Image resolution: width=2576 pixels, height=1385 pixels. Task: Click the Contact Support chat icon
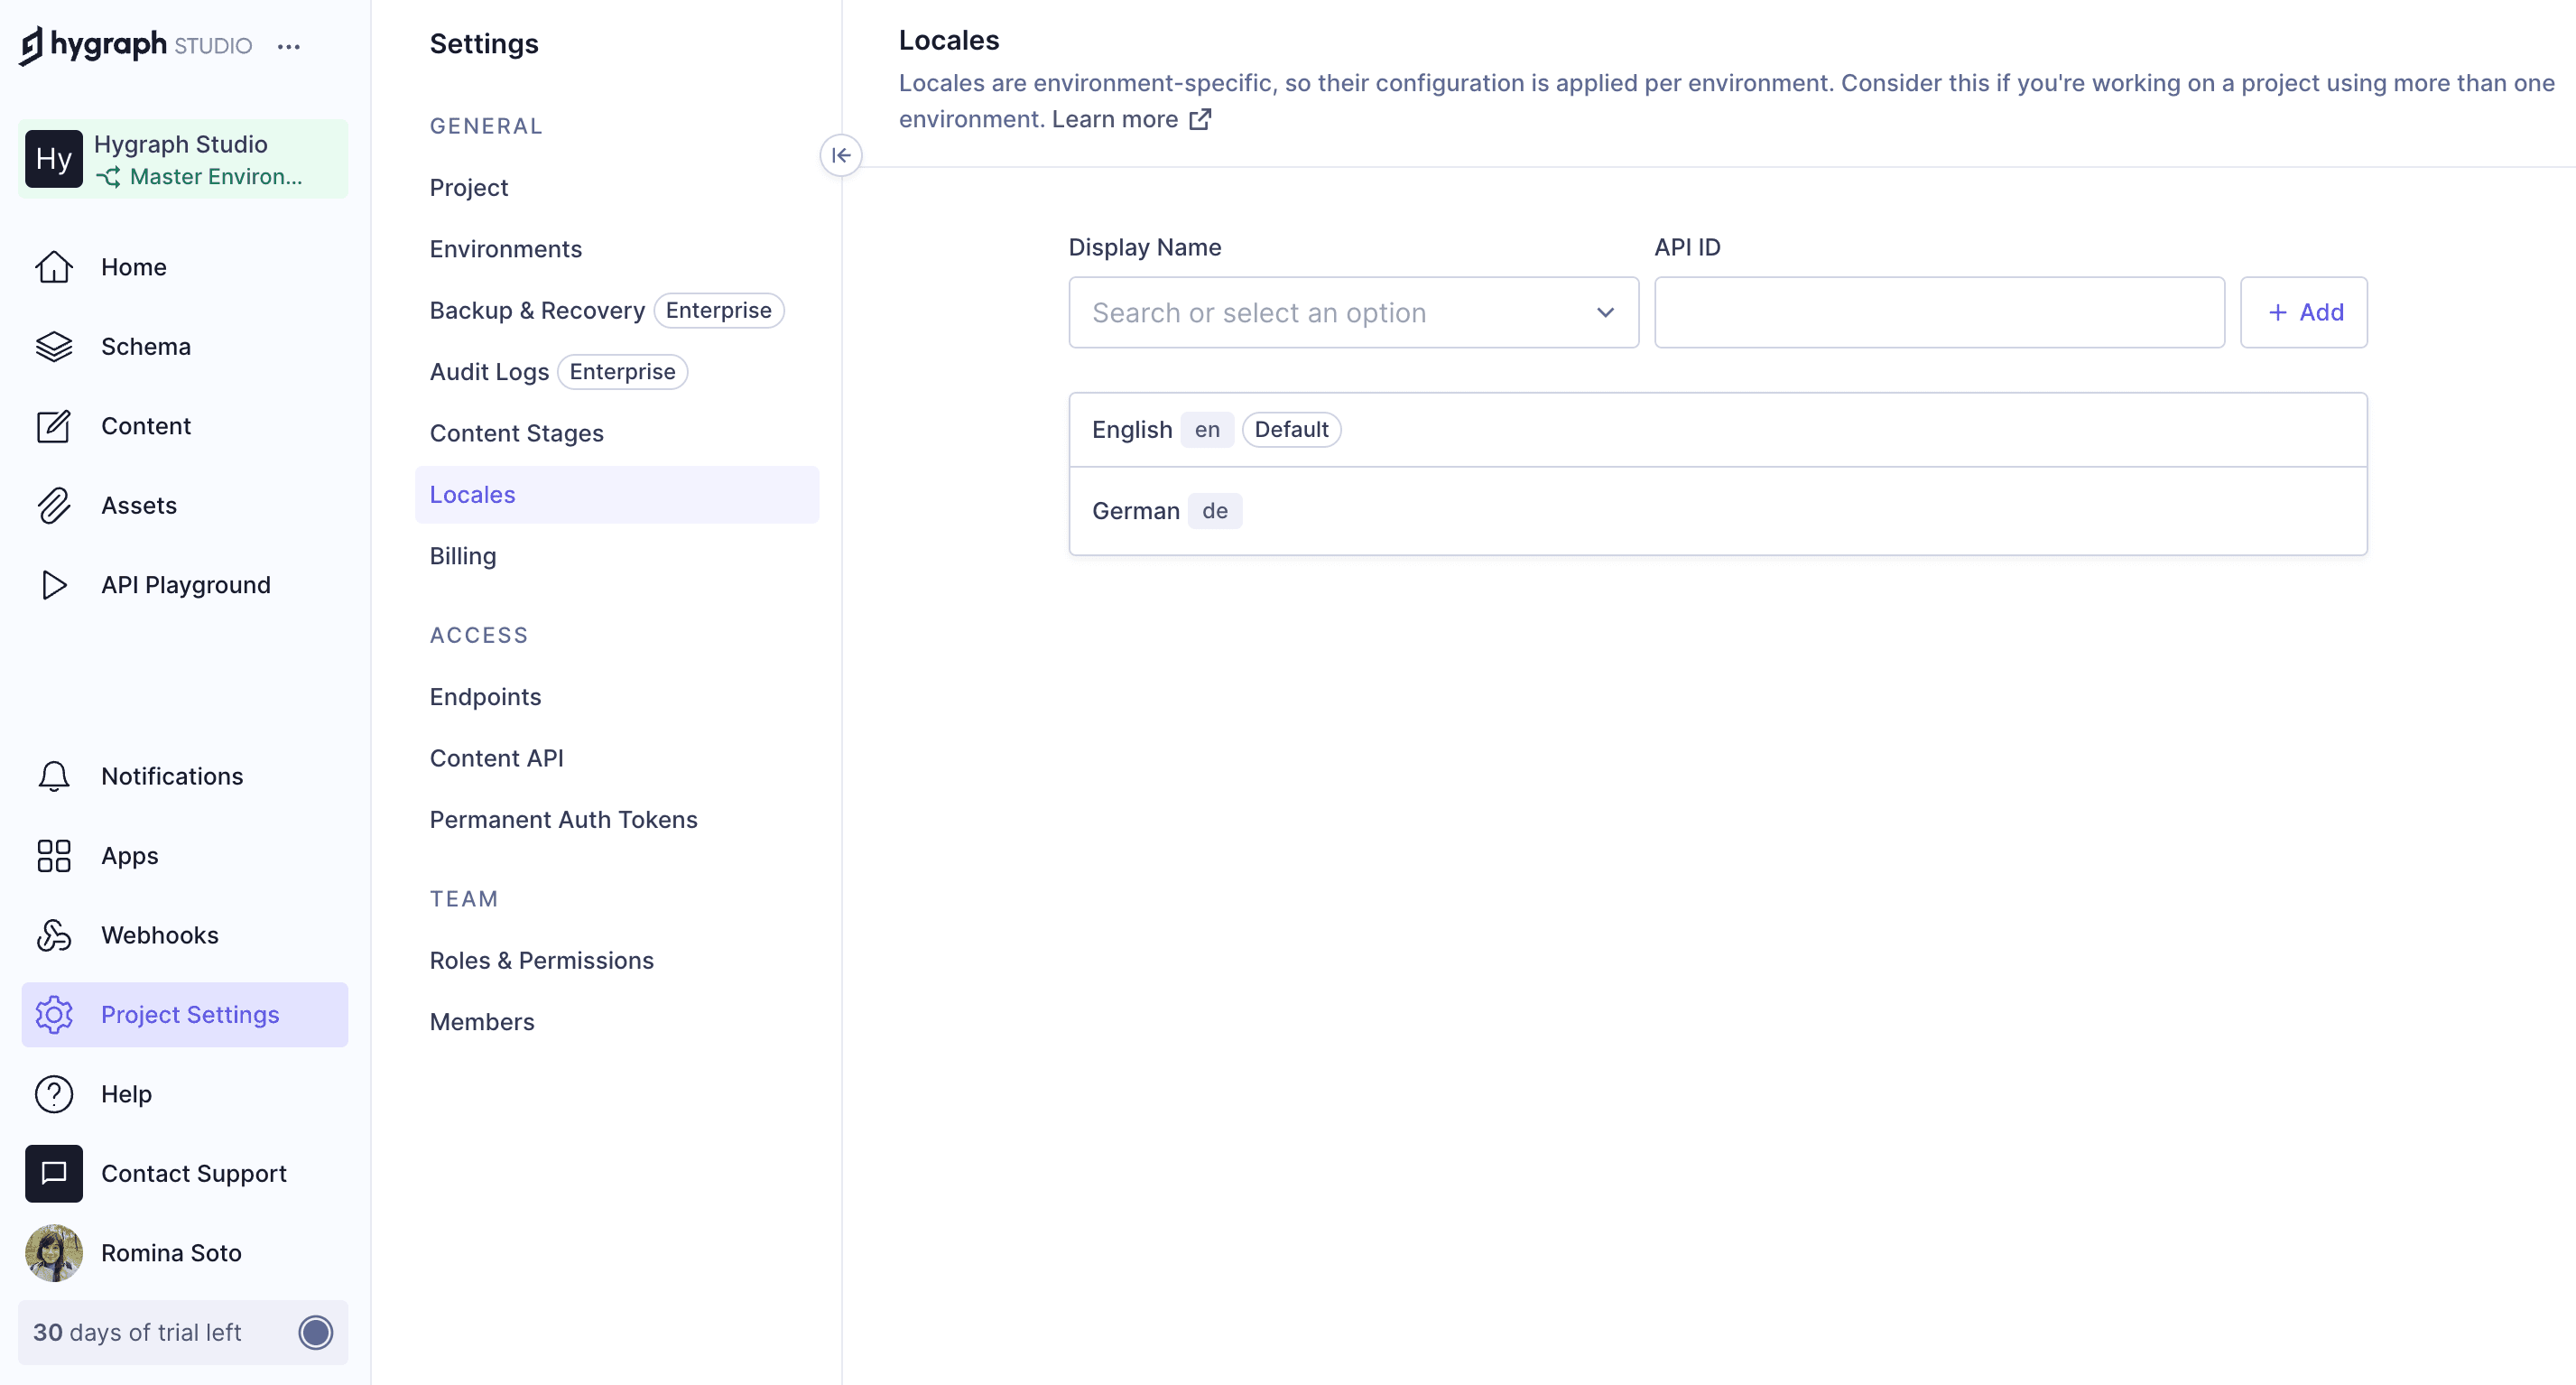coord(54,1173)
